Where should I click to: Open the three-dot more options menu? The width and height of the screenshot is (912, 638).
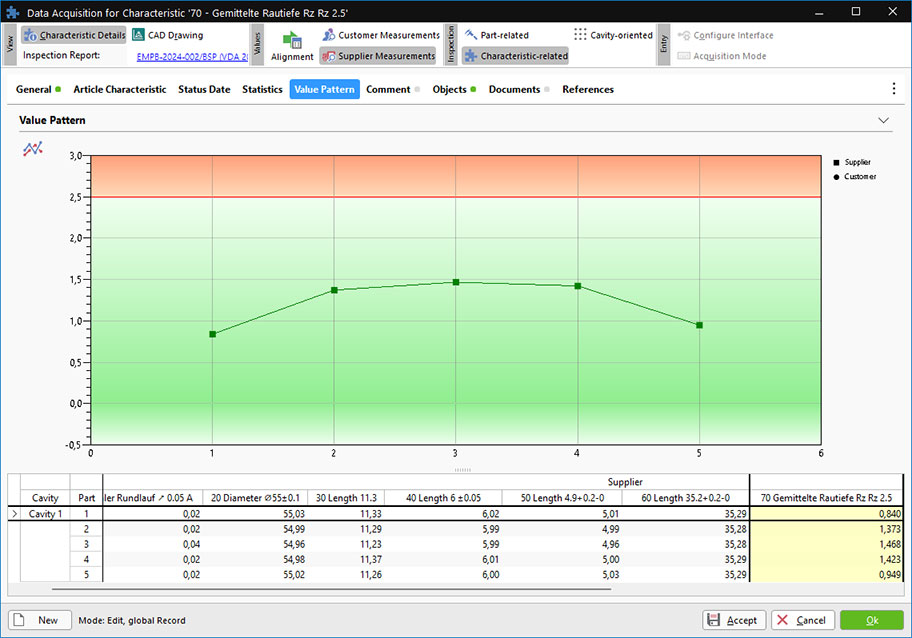tap(893, 89)
